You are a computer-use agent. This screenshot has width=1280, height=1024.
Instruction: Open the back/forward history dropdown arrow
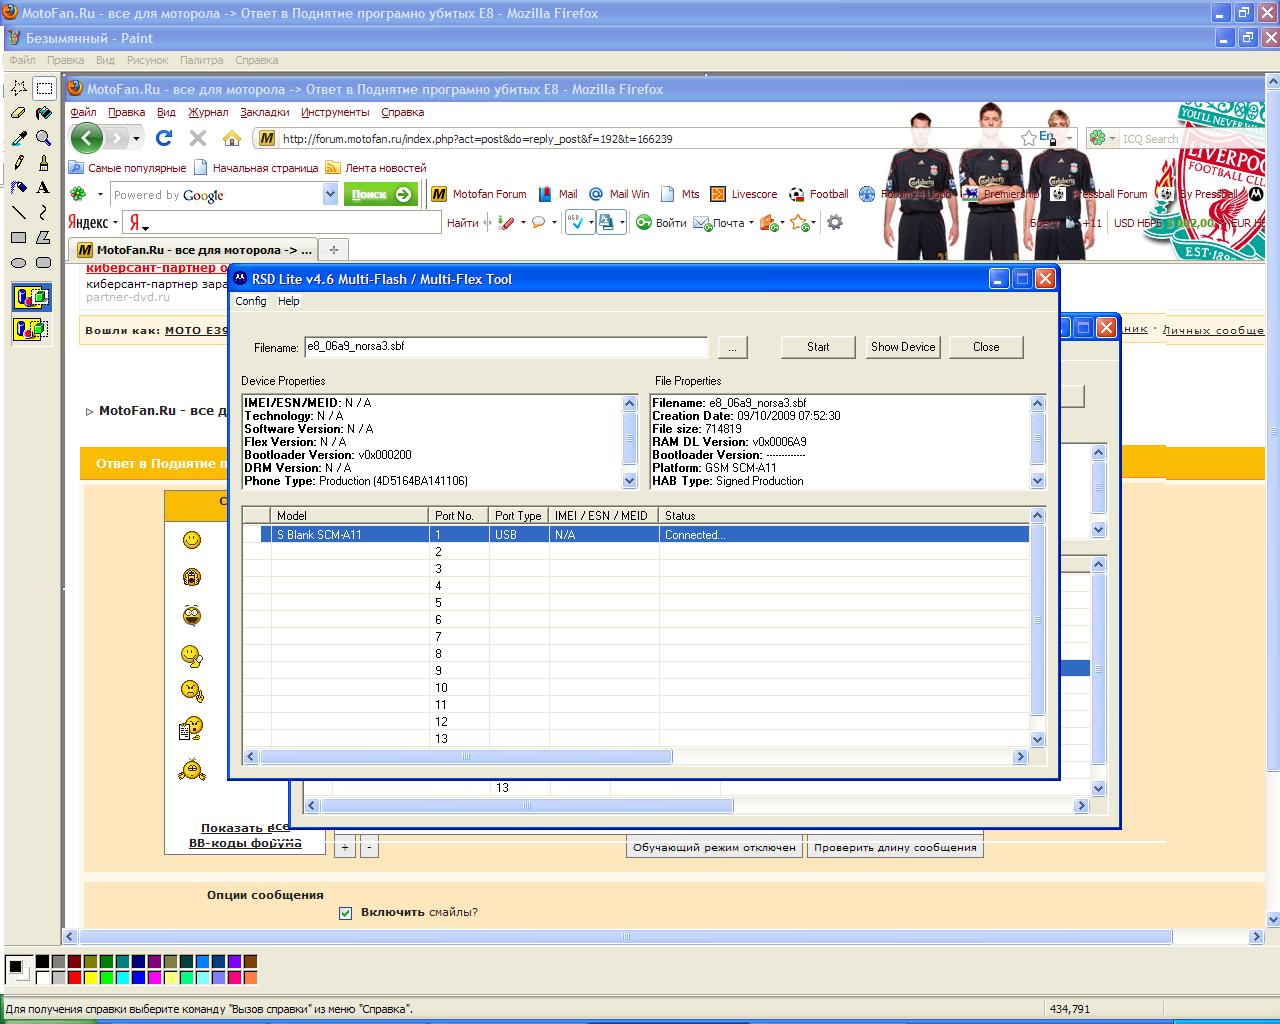point(137,138)
